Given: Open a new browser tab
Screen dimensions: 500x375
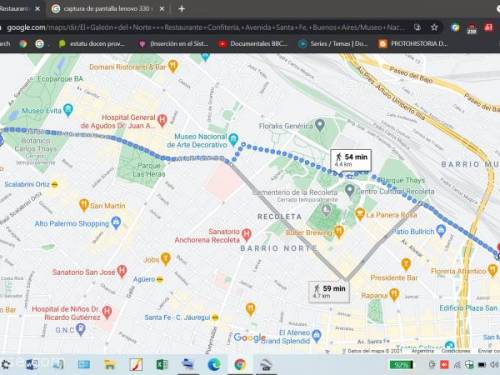Looking at the screenshot, I should tap(182, 9).
